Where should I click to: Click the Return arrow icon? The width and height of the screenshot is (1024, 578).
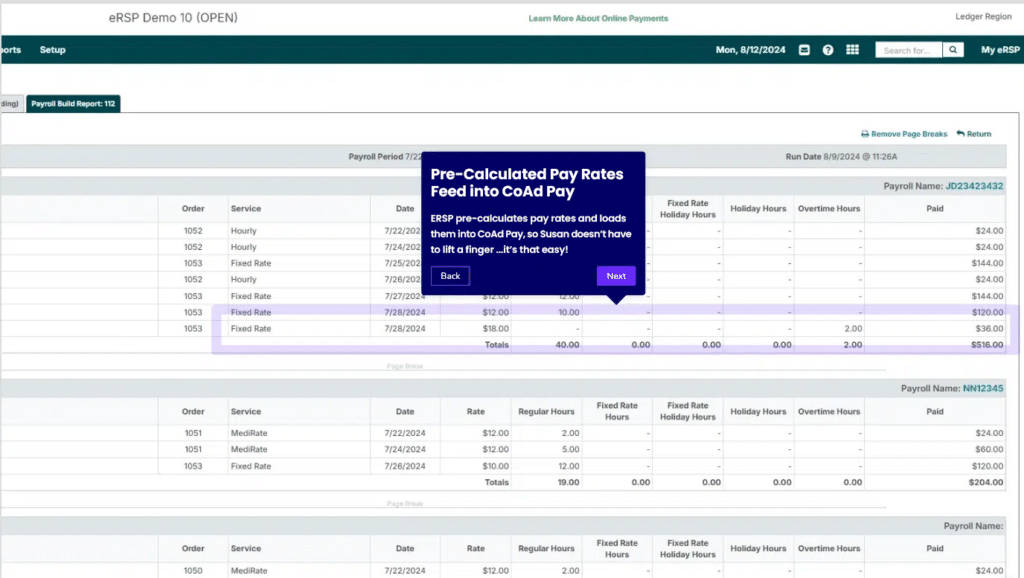(960, 133)
